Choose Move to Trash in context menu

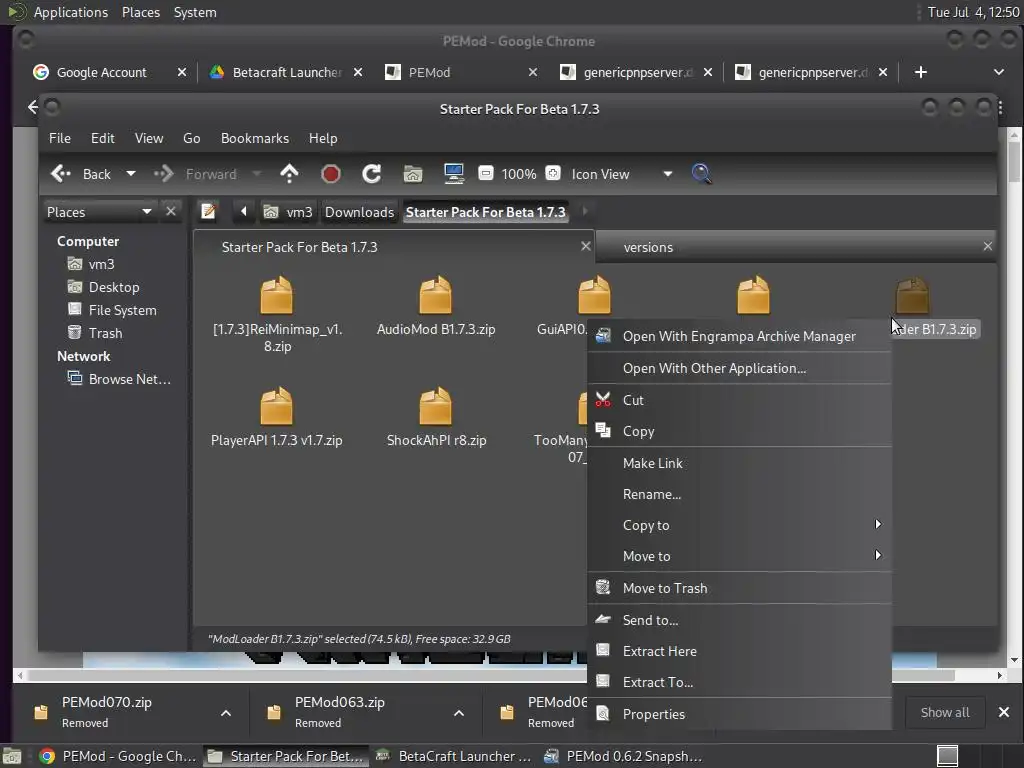pos(740,588)
